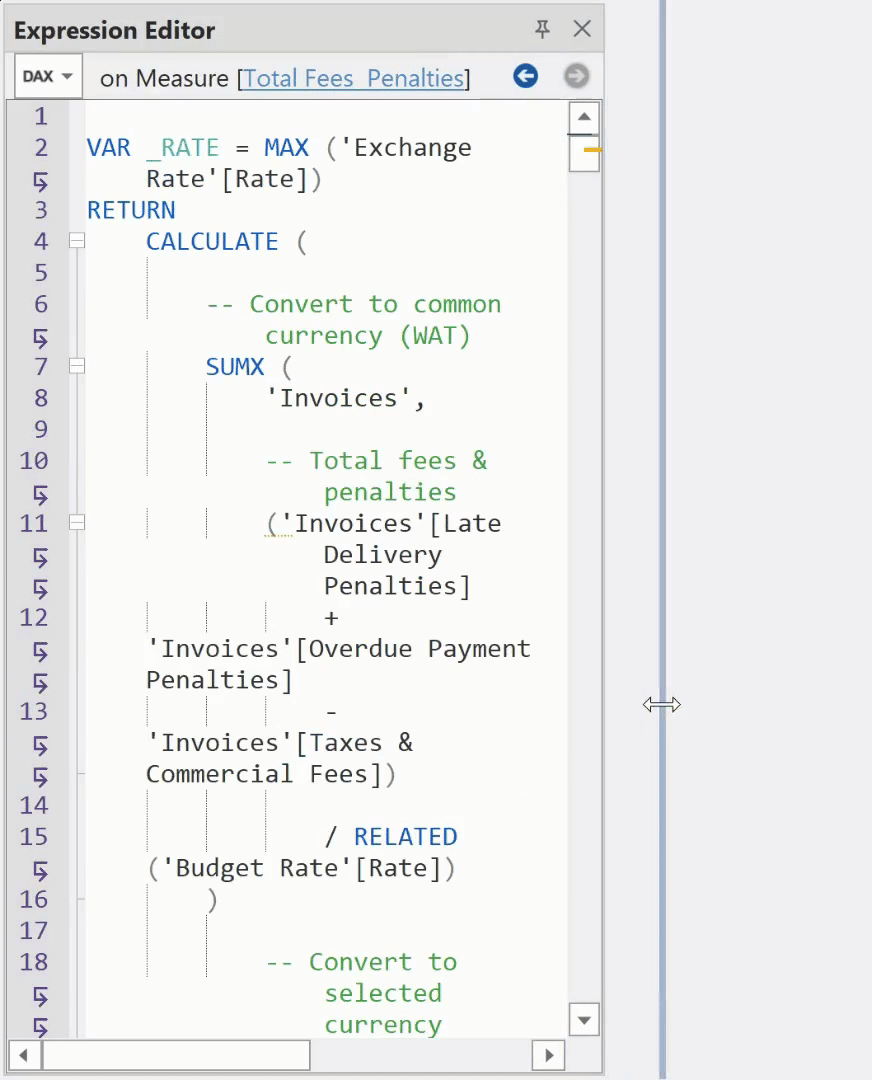Screen dimensions: 872x1080
Task: Click the 'Invoices', table reference on line 8
Action: 346,399
